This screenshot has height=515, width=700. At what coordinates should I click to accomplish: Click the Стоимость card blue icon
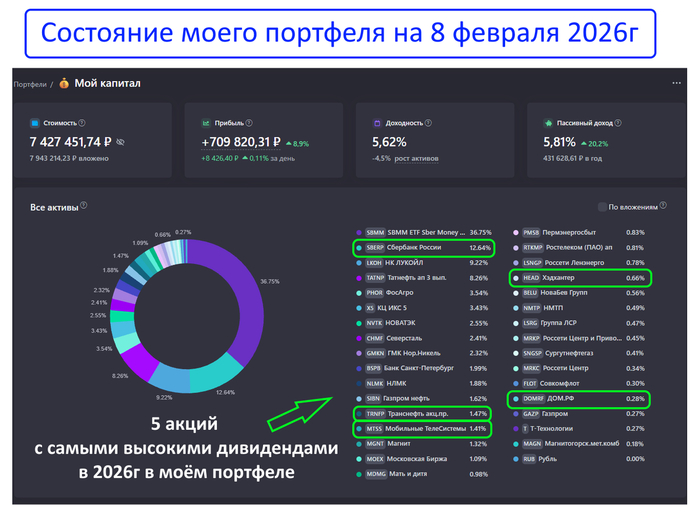pyautogui.click(x=35, y=121)
